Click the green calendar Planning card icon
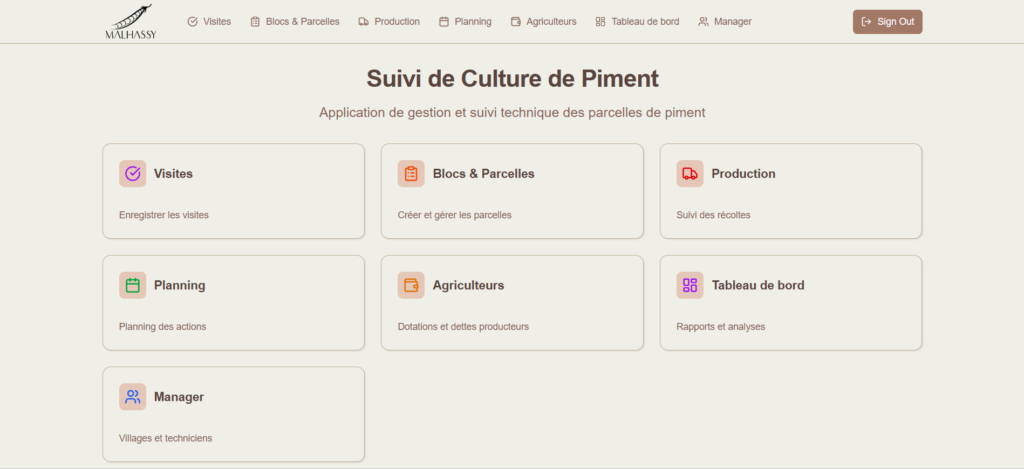The height and width of the screenshot is (469, 1024). pyautogui.click(x=133, y=285)
